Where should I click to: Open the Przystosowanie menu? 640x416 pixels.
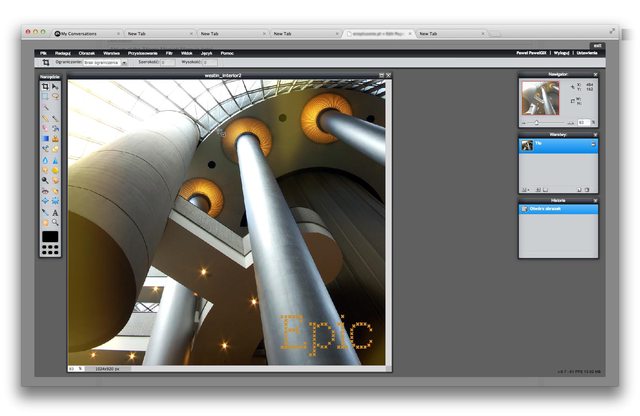point(142,53)
